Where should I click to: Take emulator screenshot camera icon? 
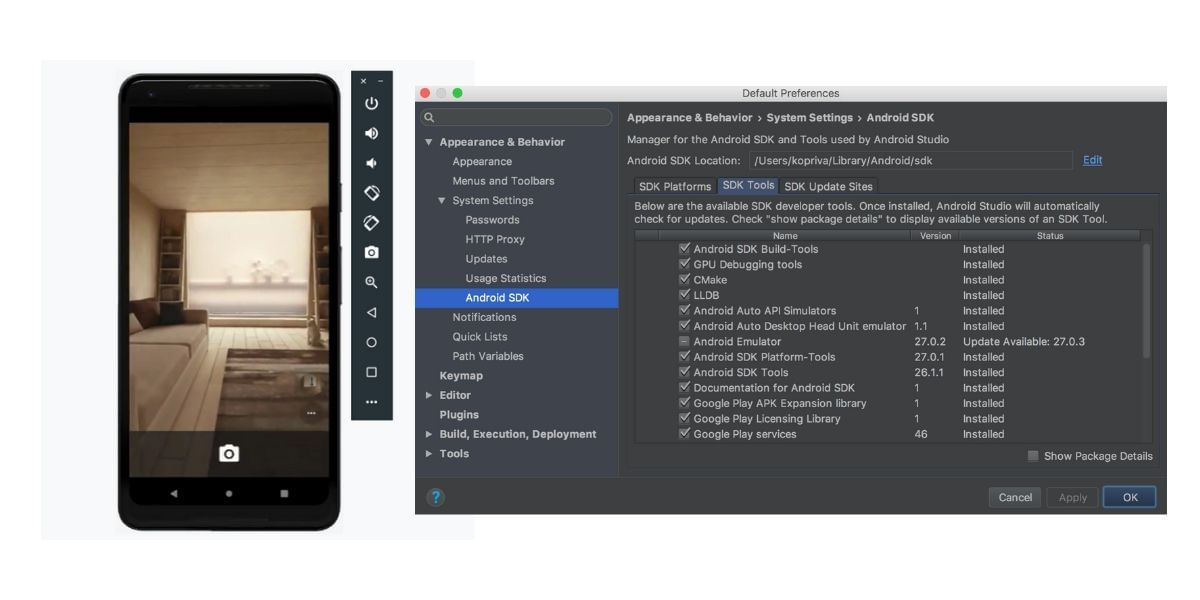pos(372,253)
